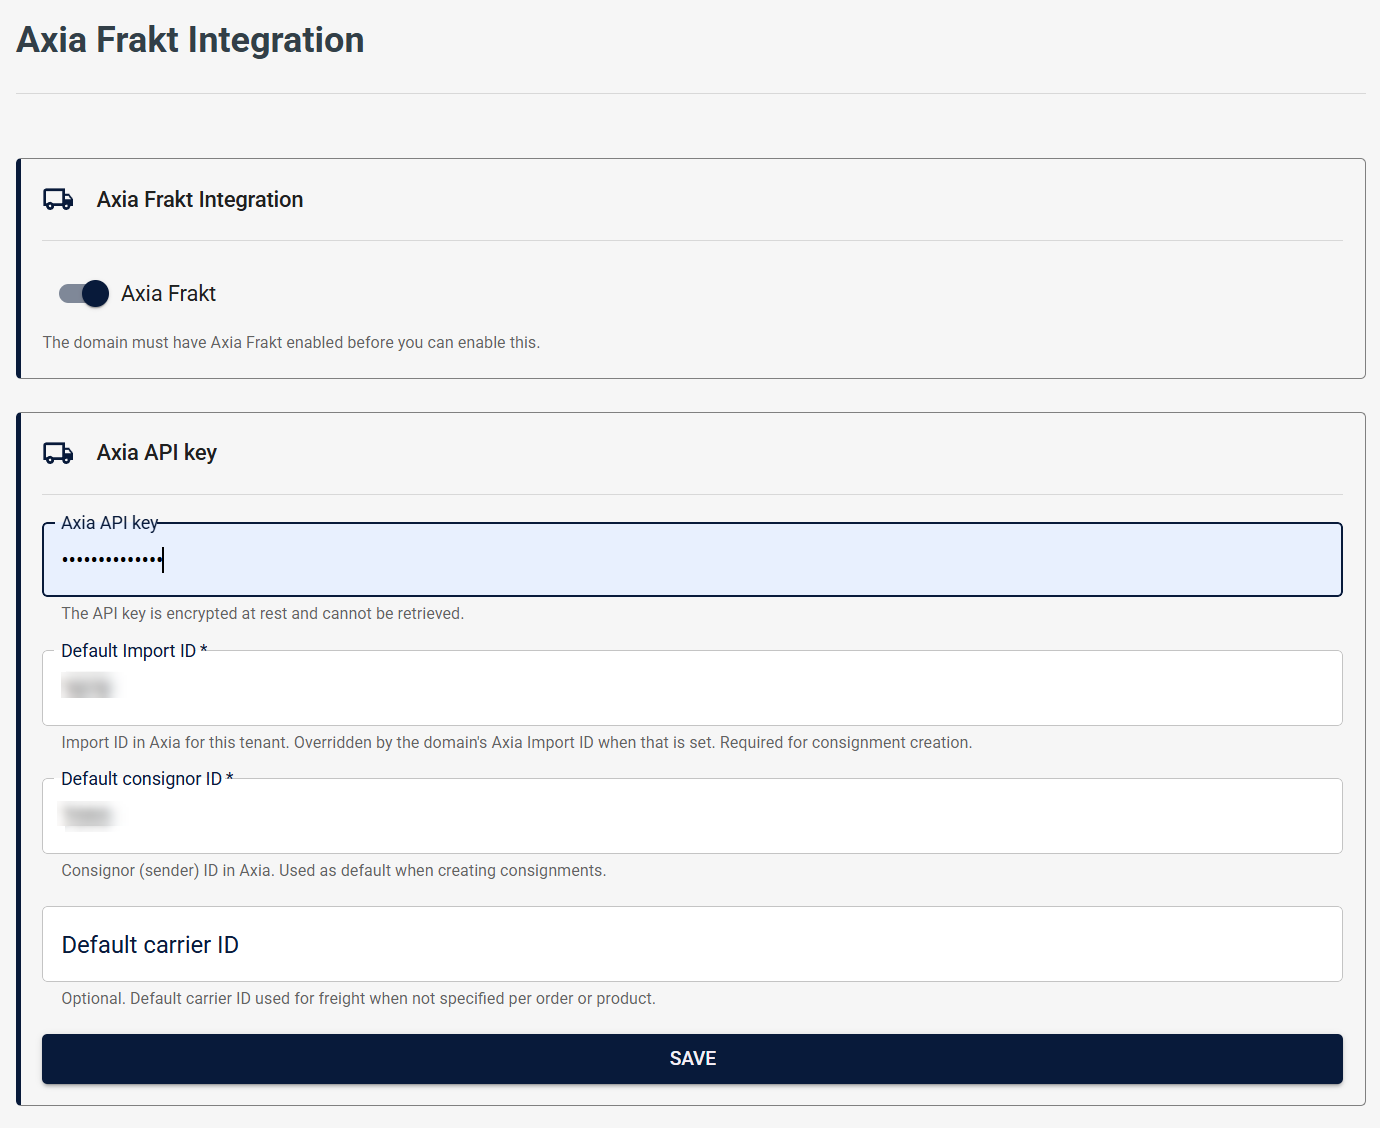Click the truck icon beside Axia Frakt Integration
The height and width of the screenshot is (1128, 1380).
[x=58, y=200]
